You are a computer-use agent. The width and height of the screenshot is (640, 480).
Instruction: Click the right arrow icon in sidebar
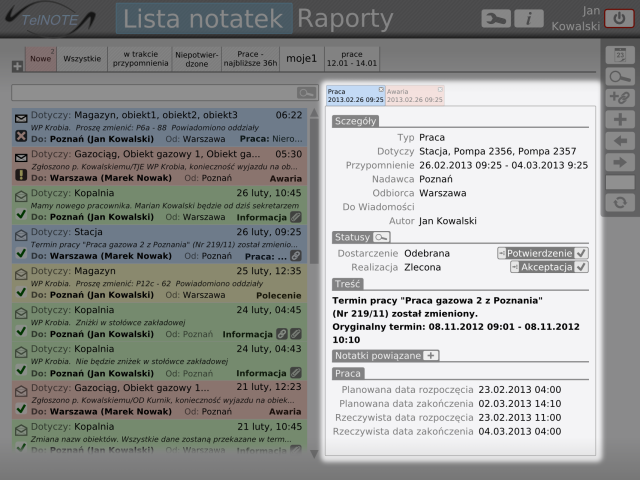(620, 162)
